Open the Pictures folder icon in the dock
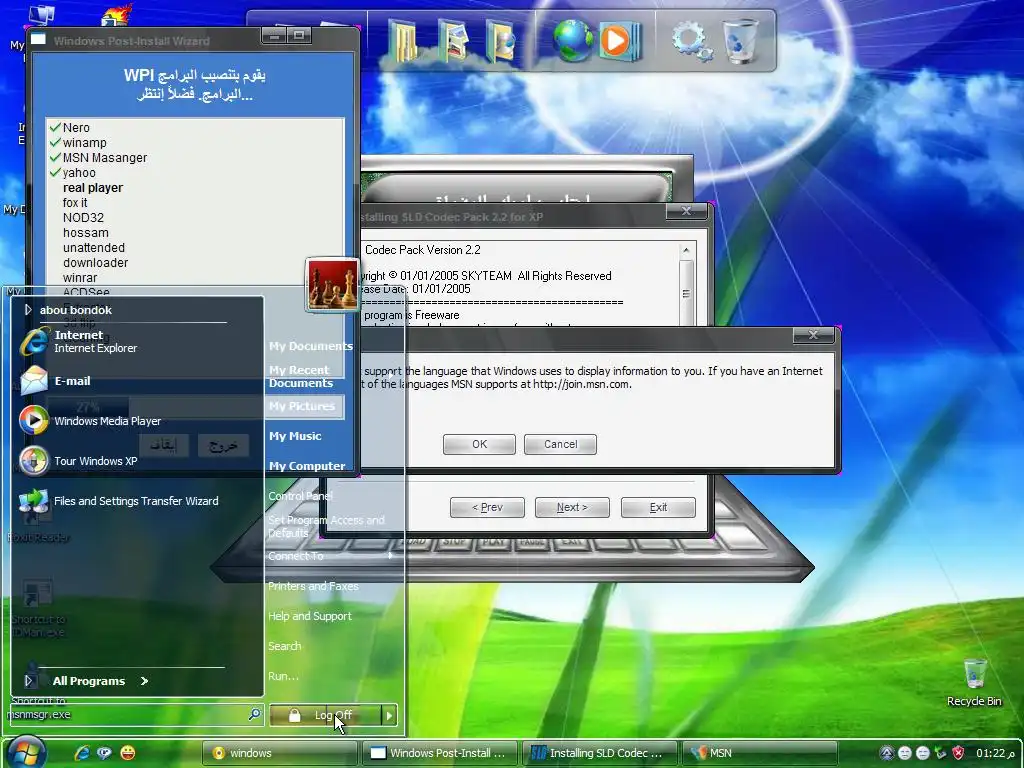 click(453, 40)
